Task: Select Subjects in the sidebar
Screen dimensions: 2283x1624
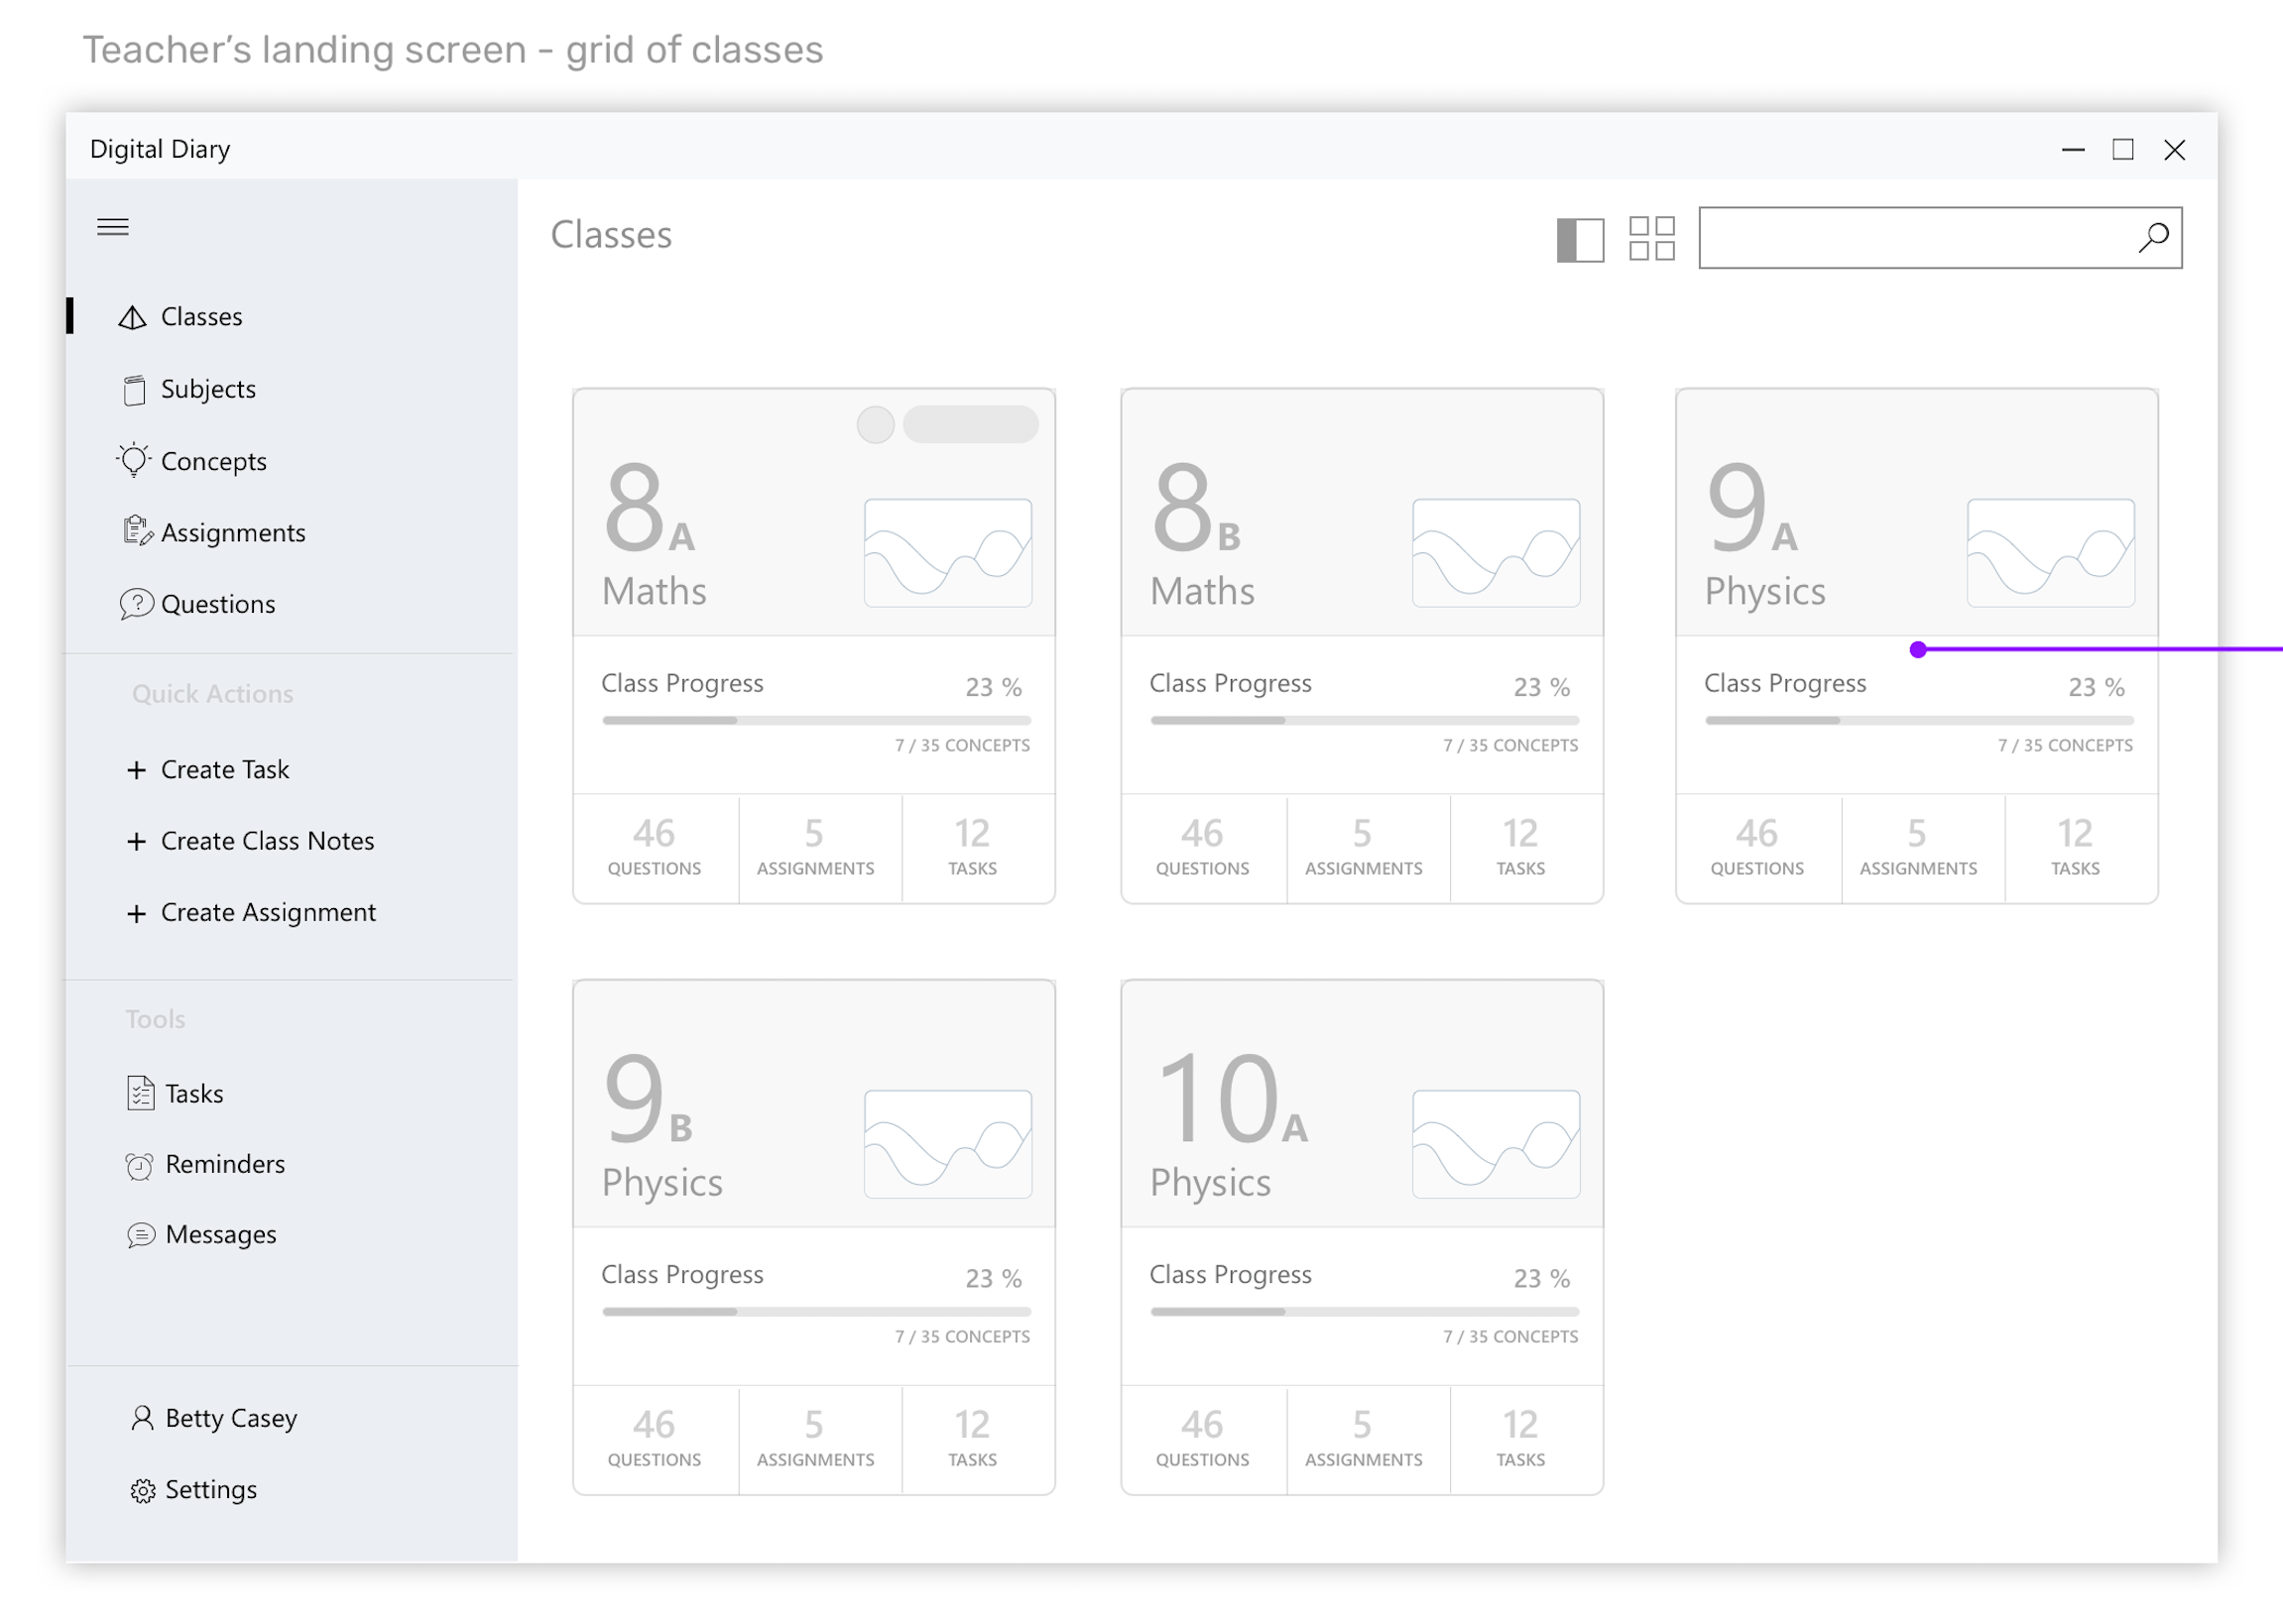Action: pos(207,389)
